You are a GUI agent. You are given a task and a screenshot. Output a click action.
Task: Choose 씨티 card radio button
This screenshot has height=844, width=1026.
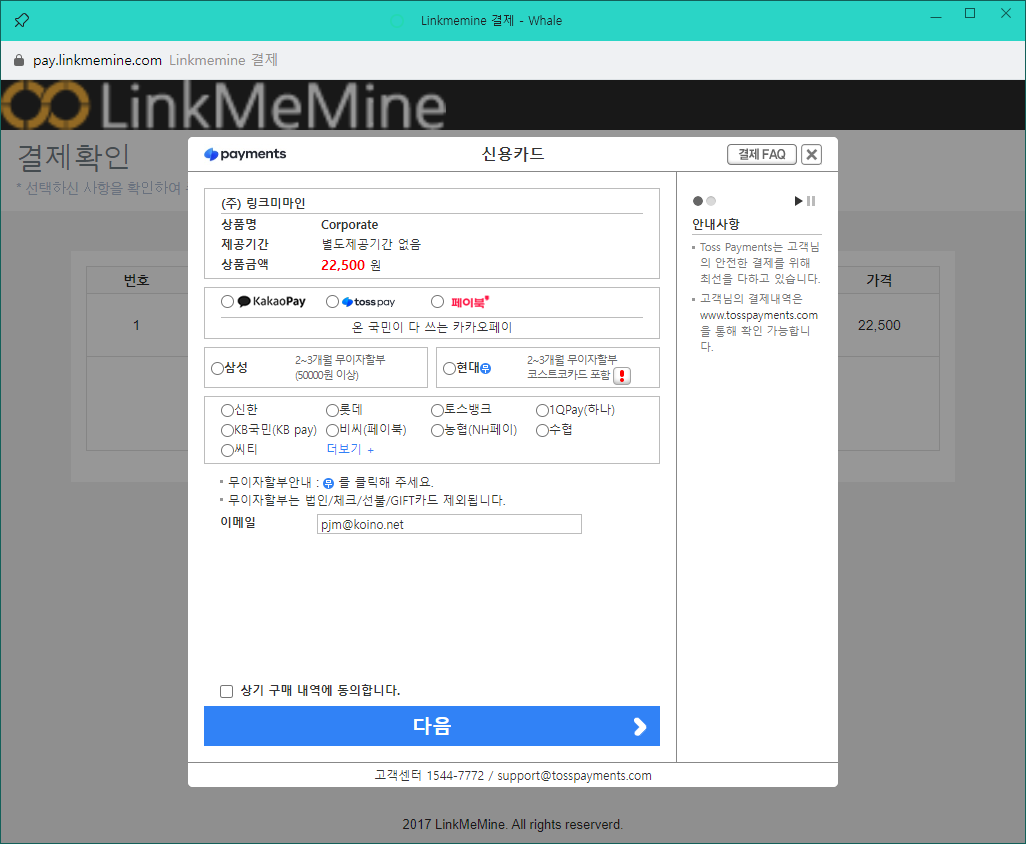click(227, 450)
